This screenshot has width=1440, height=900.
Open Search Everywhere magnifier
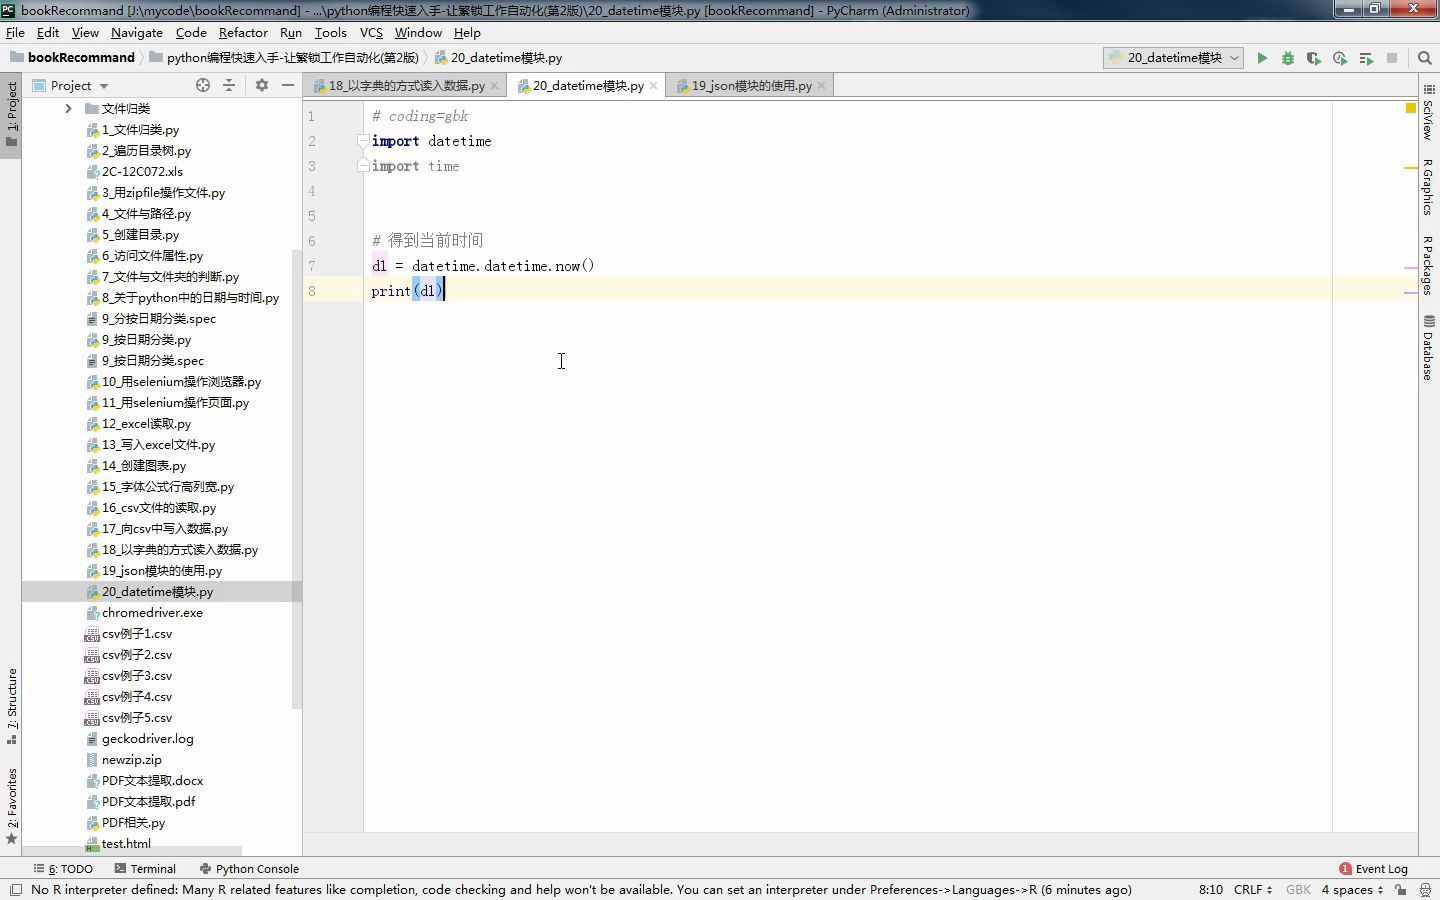tap(1425, 58)
